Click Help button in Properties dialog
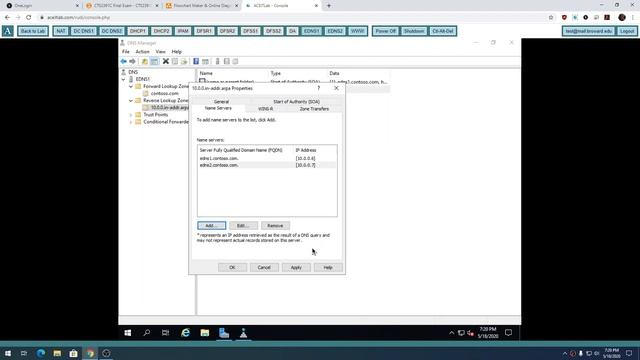Viewport: 640px width, 360px height. (x=328, y=268)
